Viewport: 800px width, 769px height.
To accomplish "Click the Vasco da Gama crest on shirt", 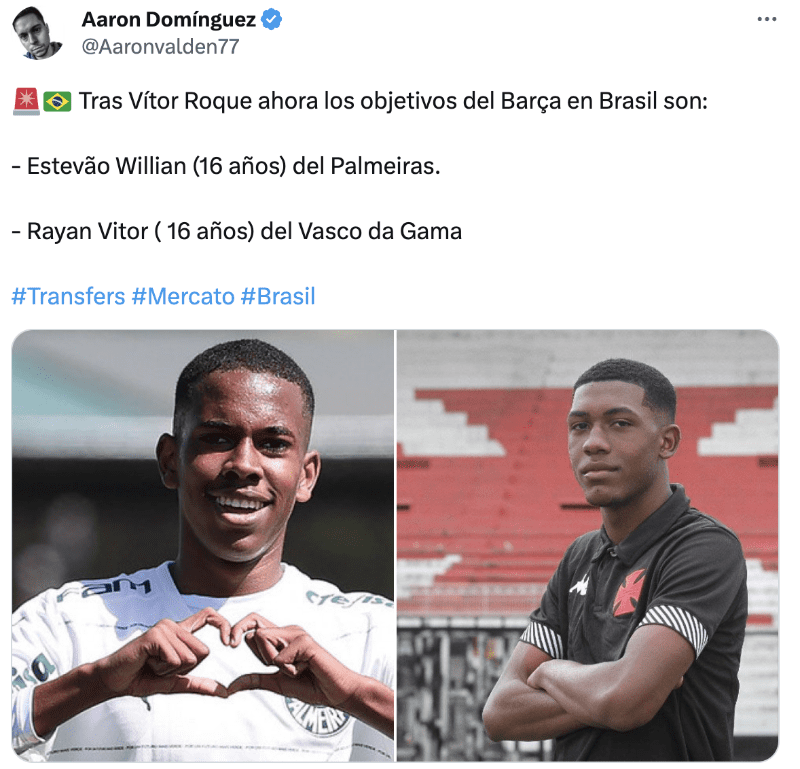I will pos(629,592).
